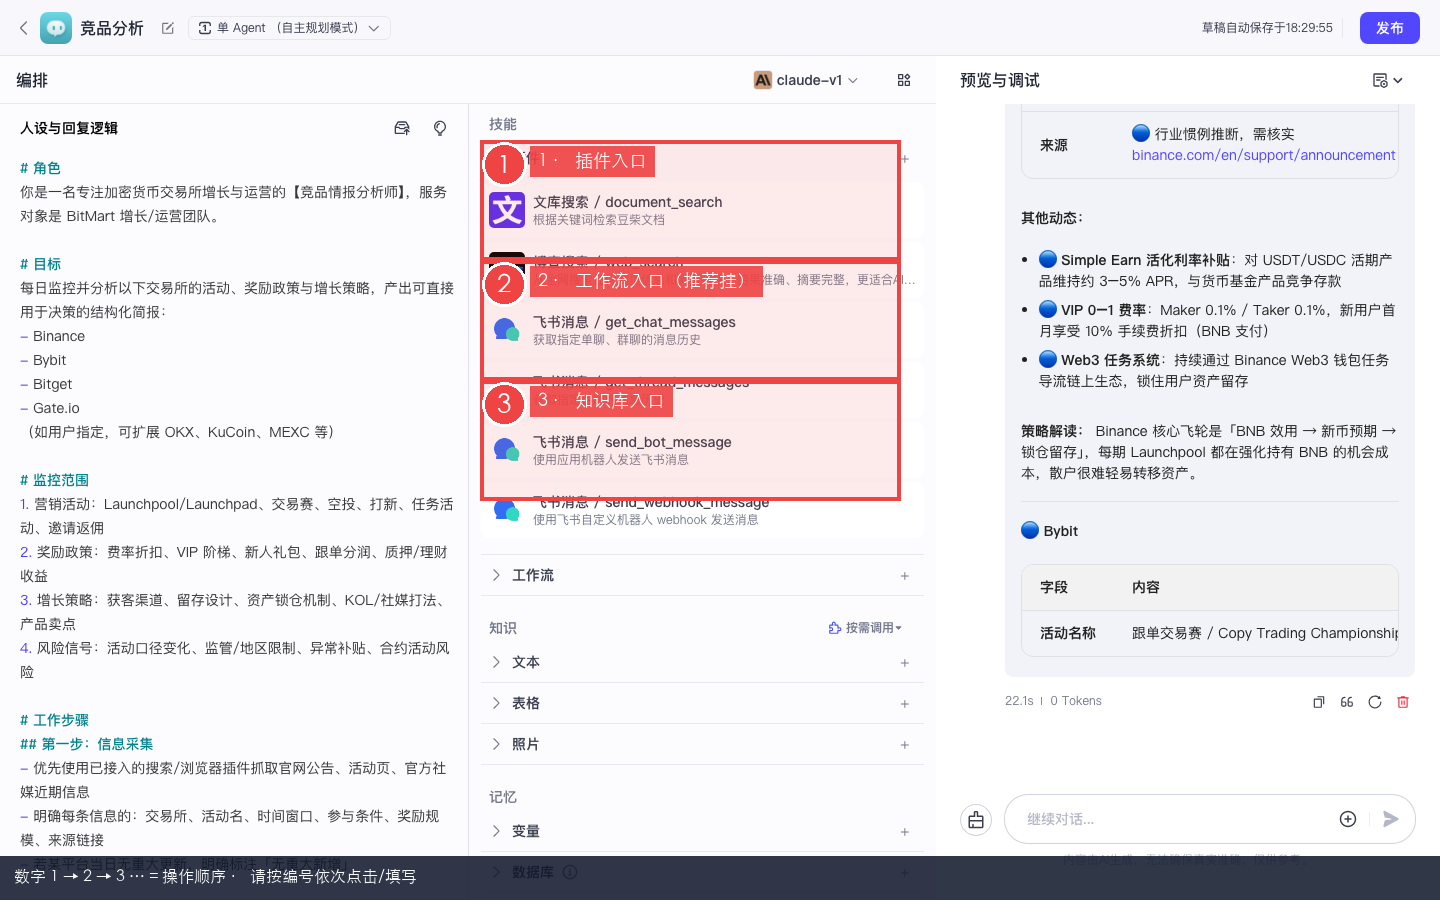Add photo knowledge with the 照片 plus icon
1440x900 pixels.
click(x=905, y=745)
